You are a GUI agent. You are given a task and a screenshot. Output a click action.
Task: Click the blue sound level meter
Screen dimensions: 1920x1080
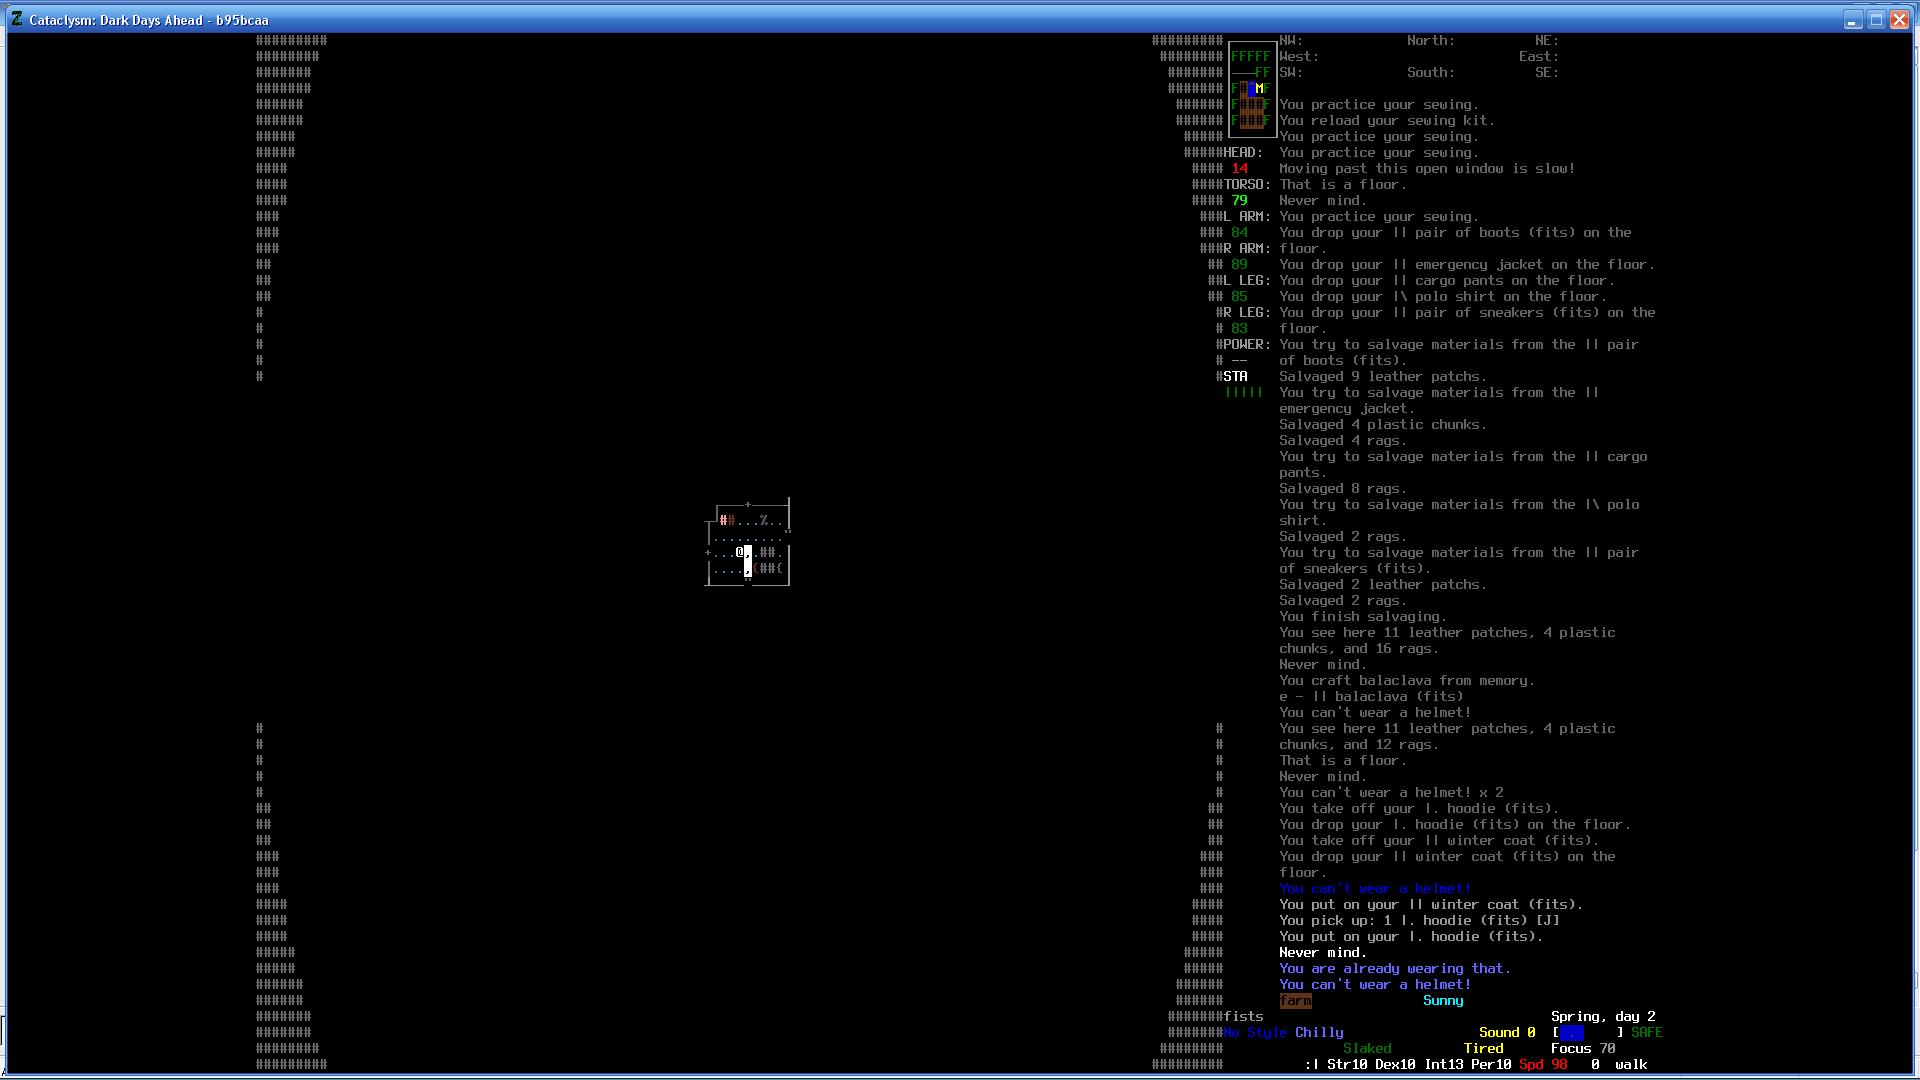1571,1033
